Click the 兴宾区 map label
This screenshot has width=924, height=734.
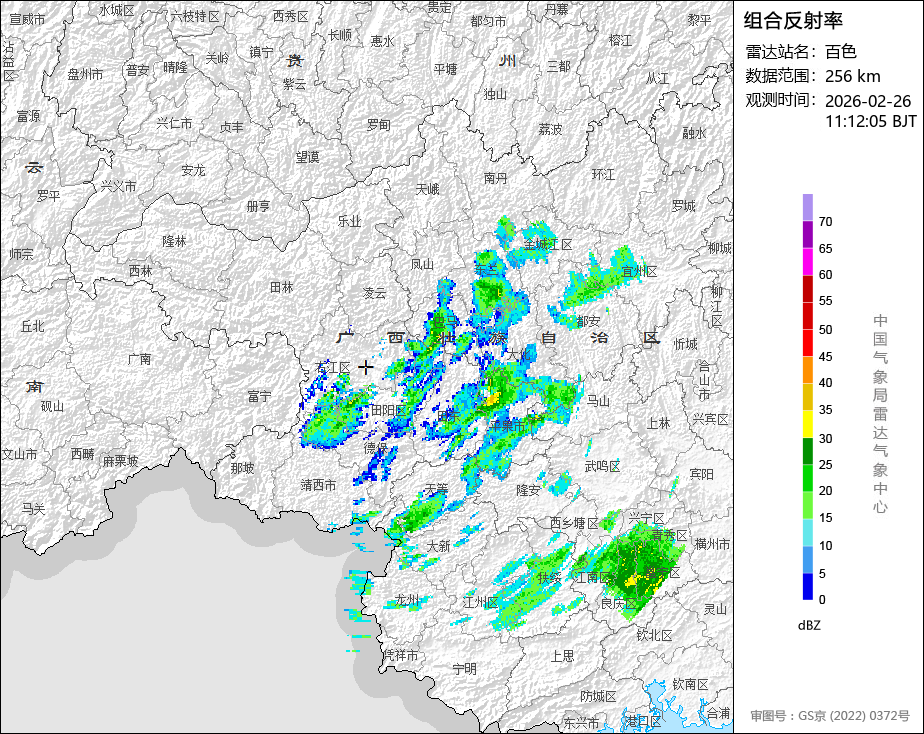pyautogui.click(x=711, y=419)
